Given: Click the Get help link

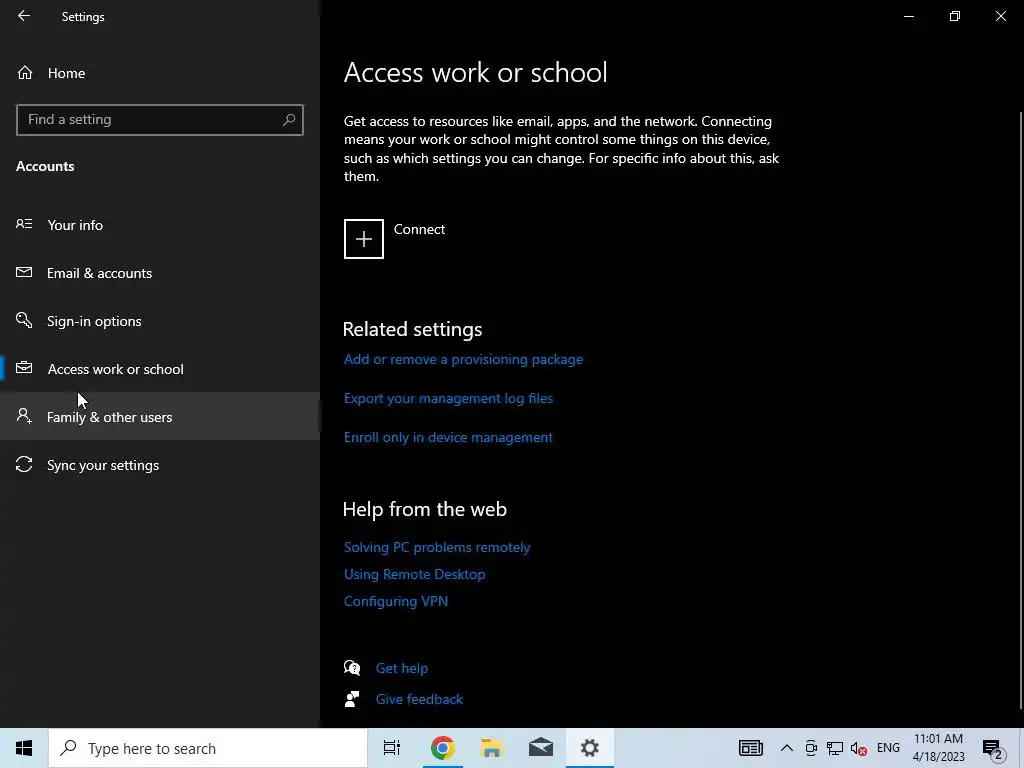Looking at the screenshot, I should point(402,668).
